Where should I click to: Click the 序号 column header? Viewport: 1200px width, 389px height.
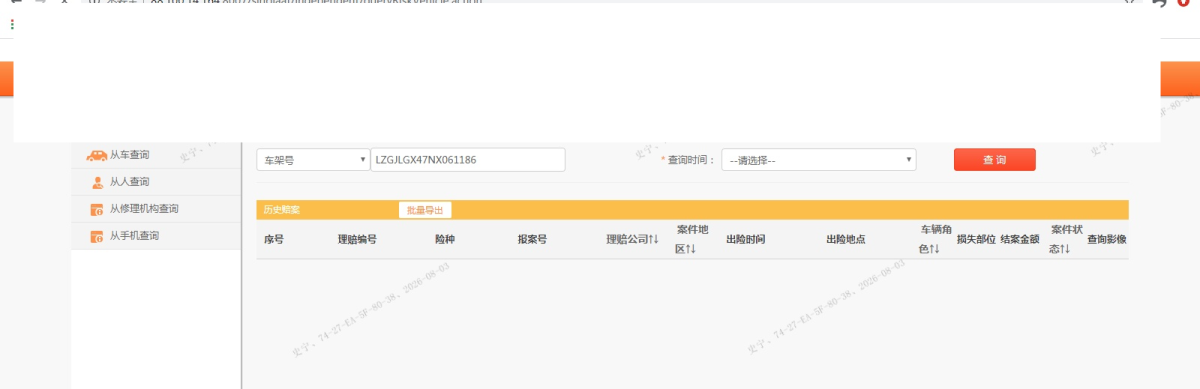pos(274,240)
